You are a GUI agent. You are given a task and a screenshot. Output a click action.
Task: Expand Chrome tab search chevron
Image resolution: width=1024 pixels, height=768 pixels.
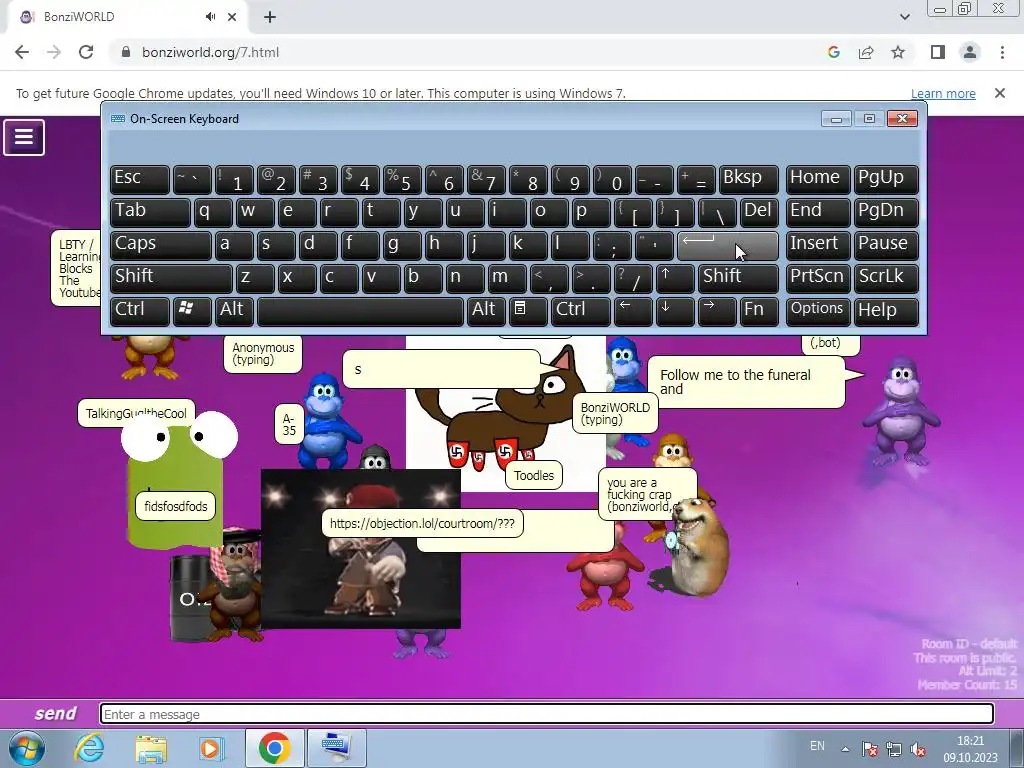click(904, 17)
